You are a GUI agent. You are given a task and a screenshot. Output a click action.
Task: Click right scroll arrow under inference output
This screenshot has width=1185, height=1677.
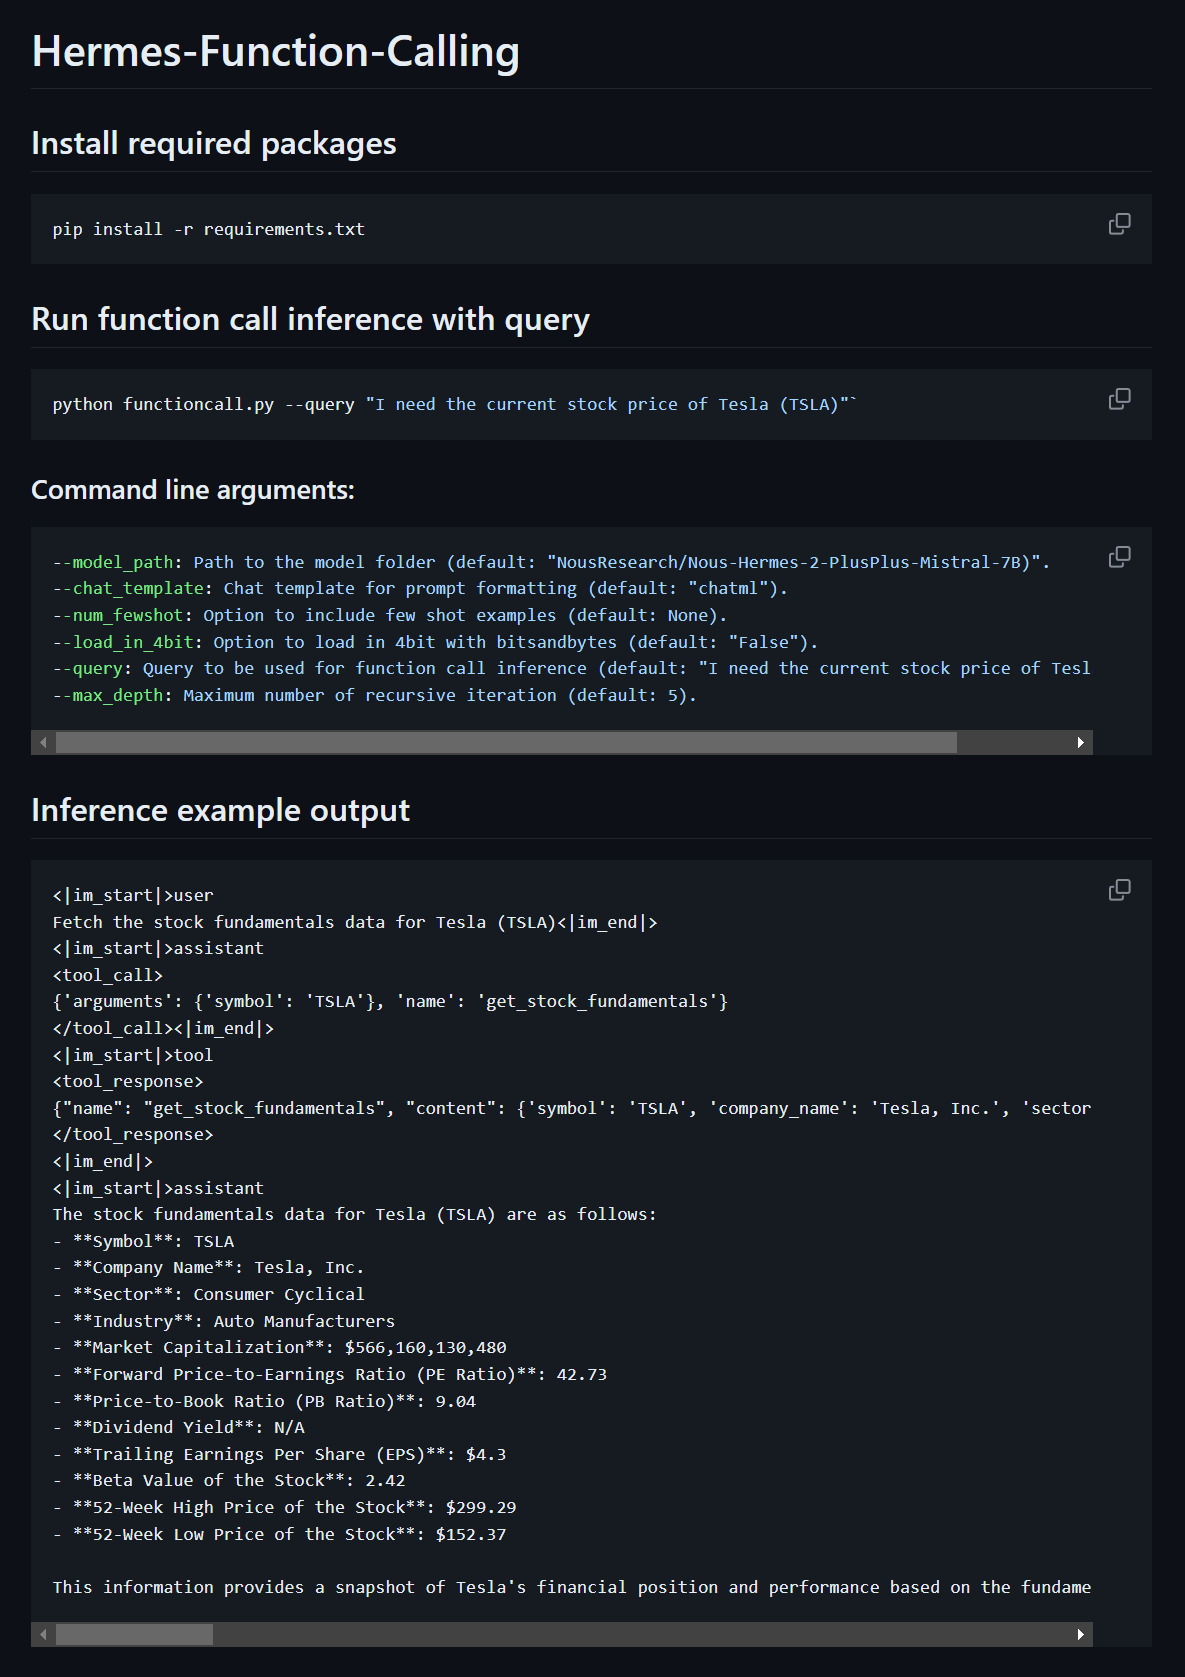point(1080,1634)
